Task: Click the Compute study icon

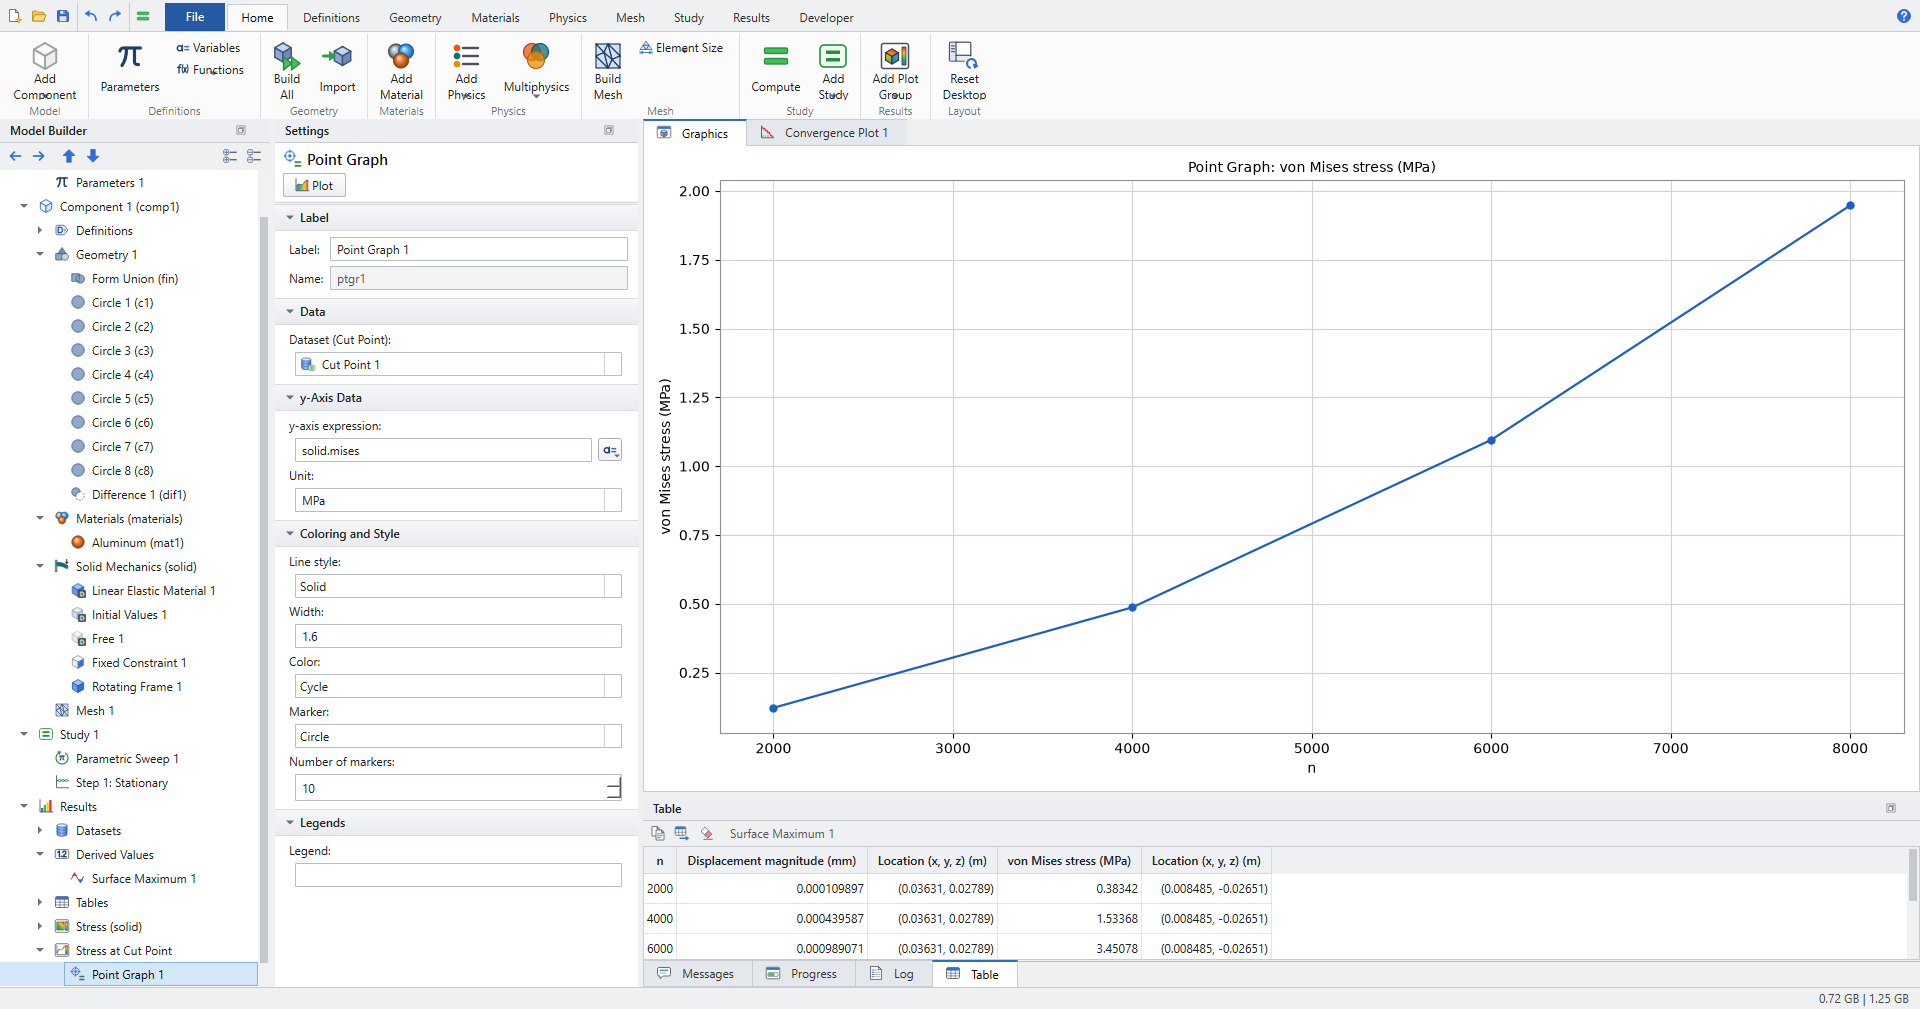Action: (x=776, y=56)
